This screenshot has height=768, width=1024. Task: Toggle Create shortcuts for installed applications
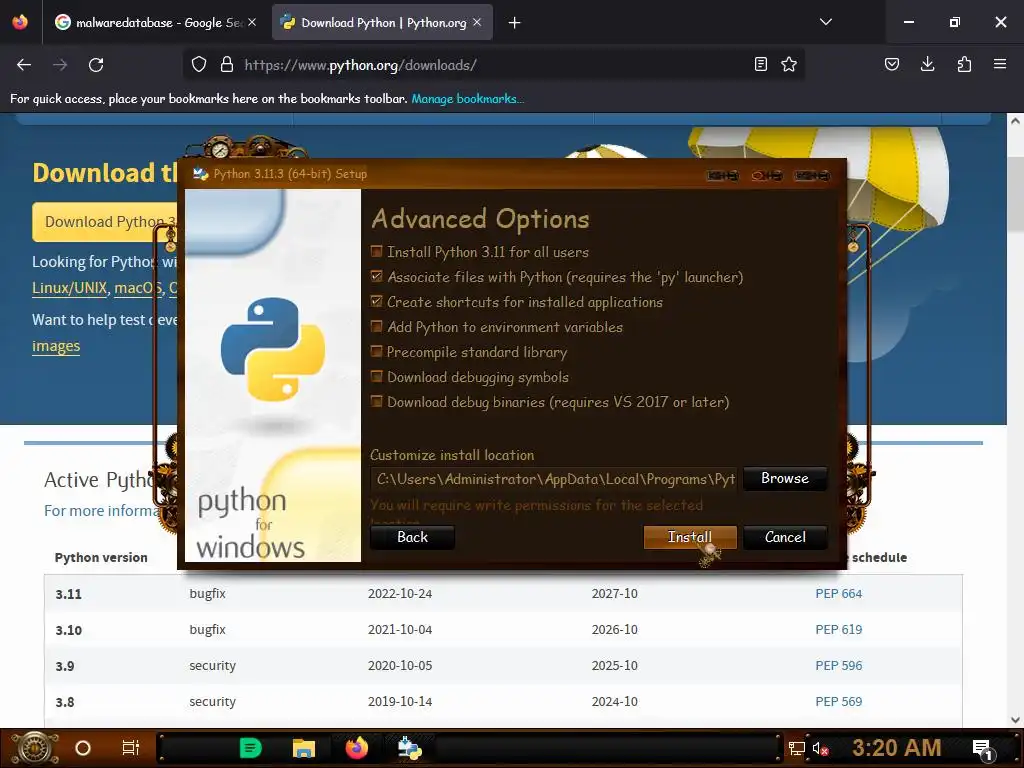[x=377, y=301]
